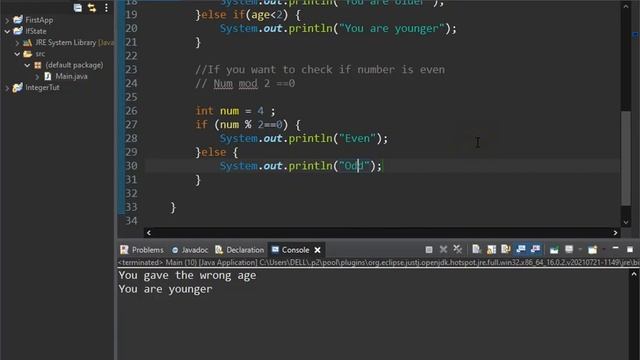Viewport: 640px width, 360px height.
Task: Open the Open Console dropdown arrow
Action: [604, 249]
